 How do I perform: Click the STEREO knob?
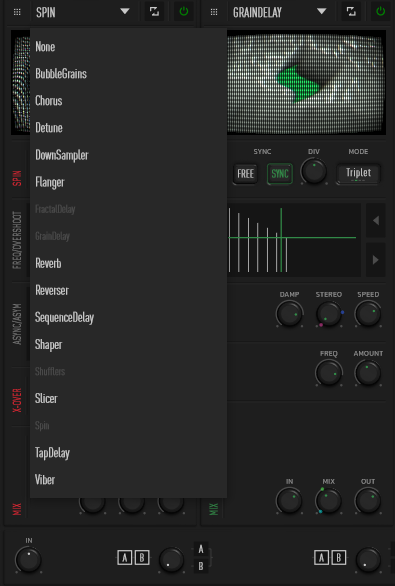[329, 314]
